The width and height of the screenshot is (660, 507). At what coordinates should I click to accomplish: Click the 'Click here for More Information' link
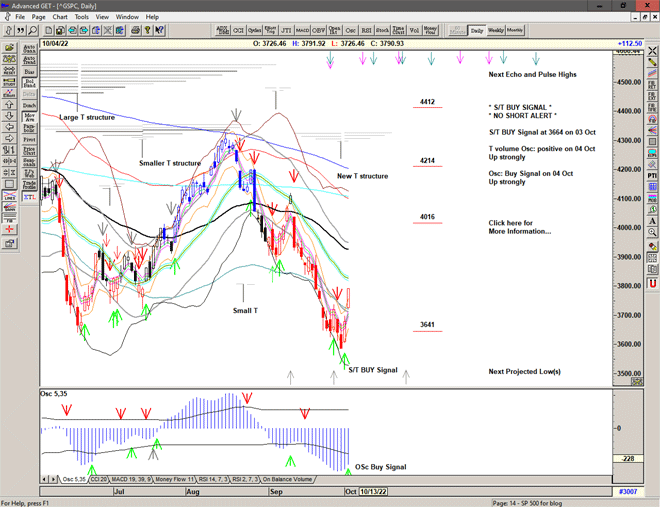[x=519, y=227]
